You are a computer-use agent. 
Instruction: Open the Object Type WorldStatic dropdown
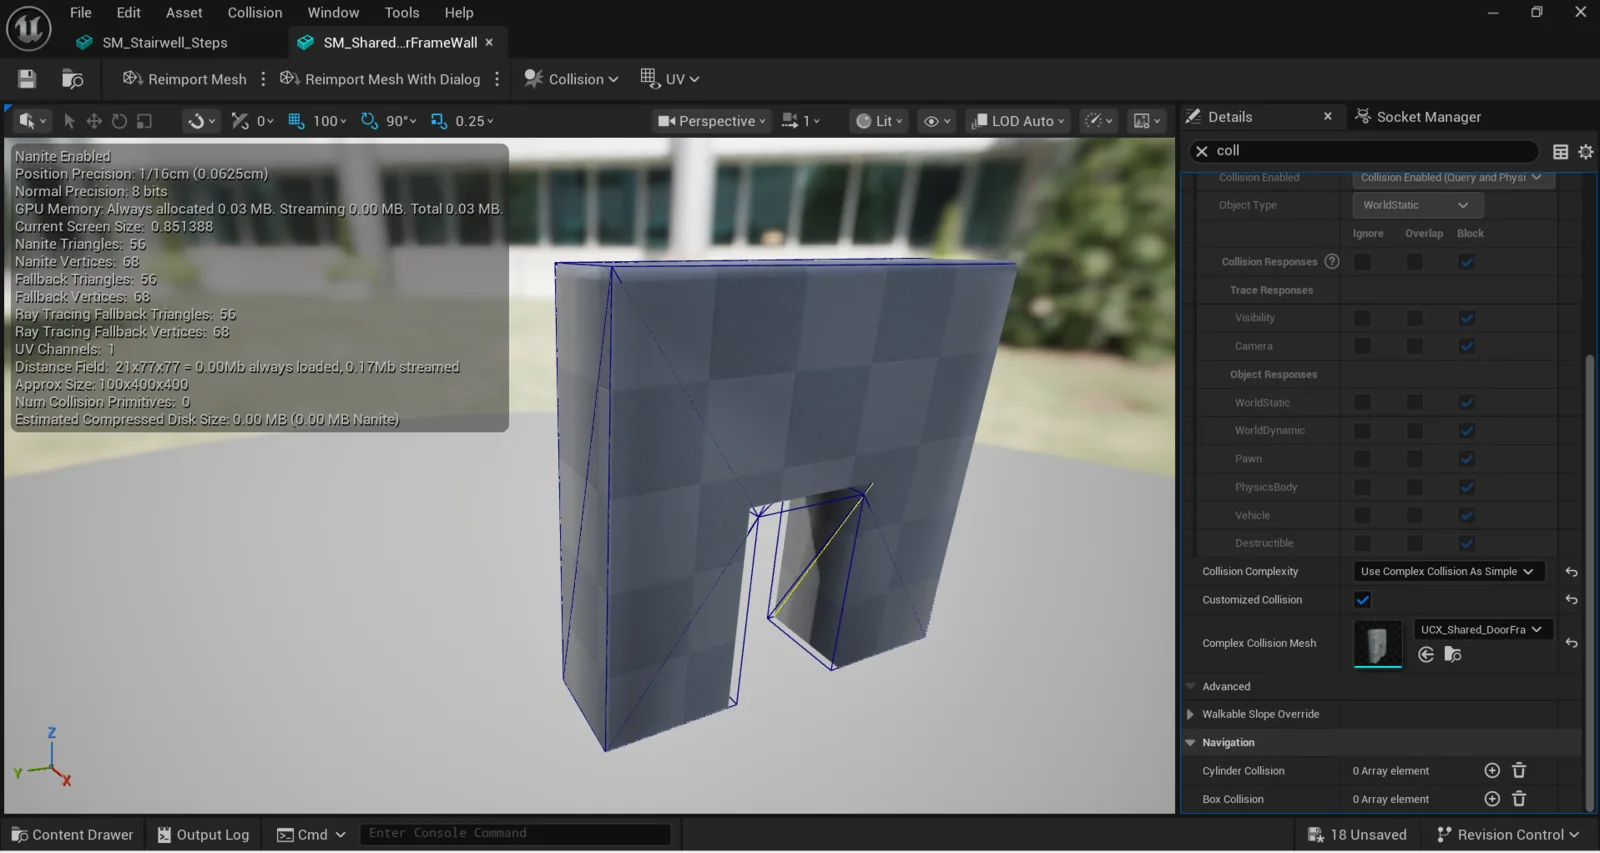pyautogui.click(x=1417, y=205)
